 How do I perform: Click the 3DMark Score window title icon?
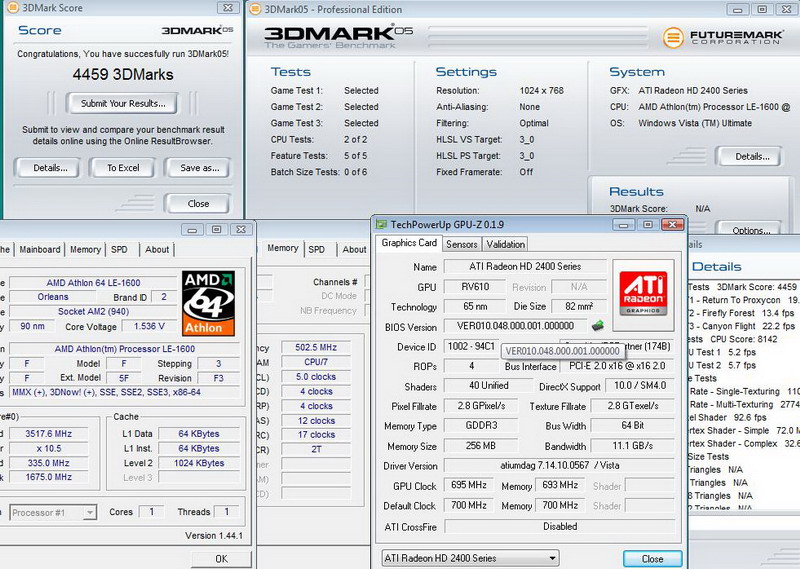(12, 8)
